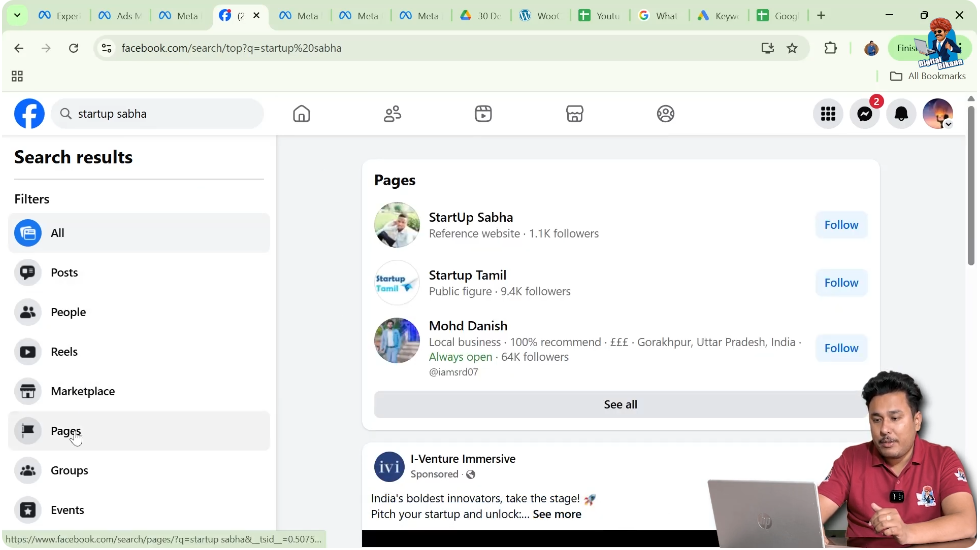
Task: Select the Pages filter
Action: (x=139, y=431)
